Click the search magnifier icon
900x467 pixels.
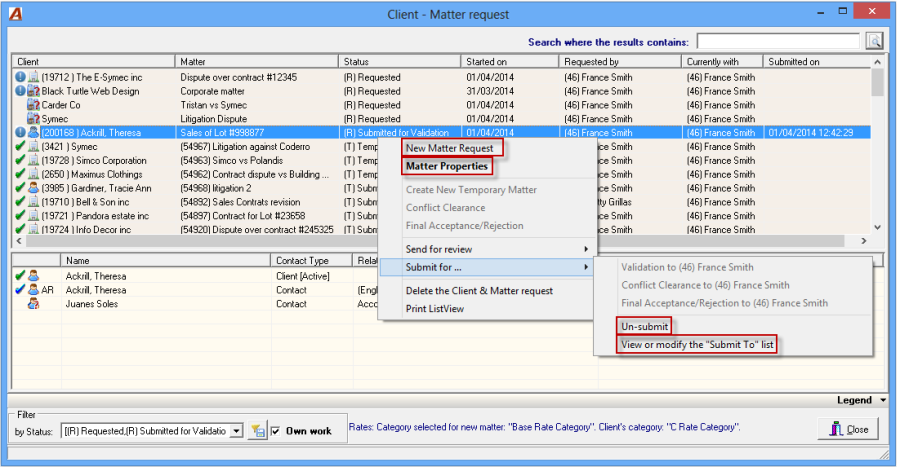pyautogui.click(x=874, y=41)
